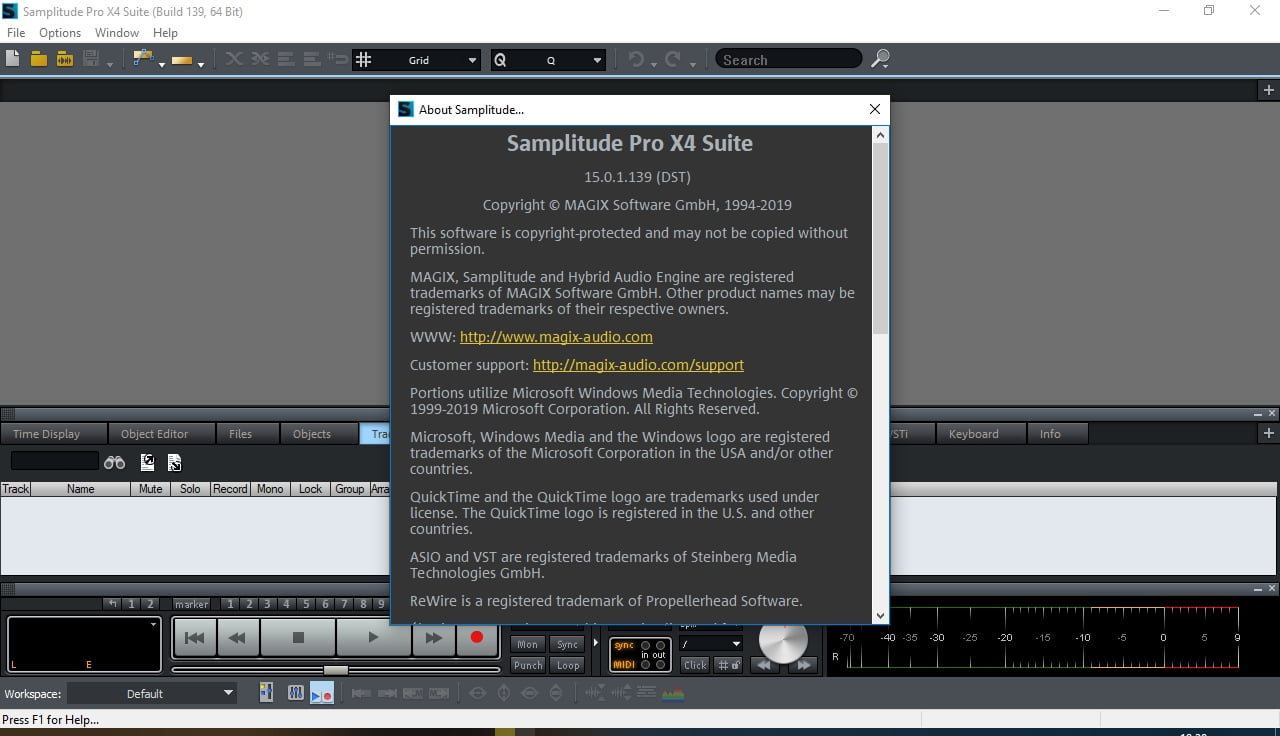
Task: Open a project with the yellow folder icon
Action: coord(38,59)
